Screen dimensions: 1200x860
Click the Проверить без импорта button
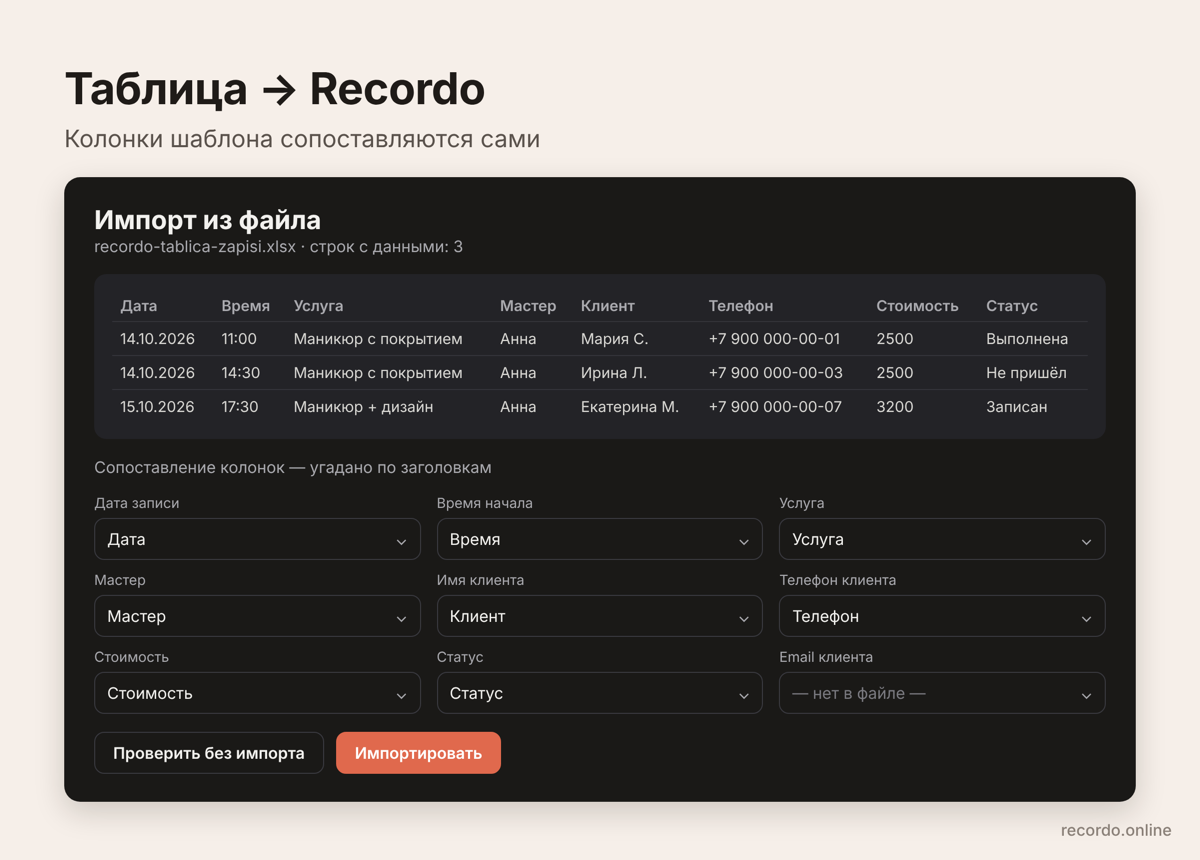pos(209,753)
